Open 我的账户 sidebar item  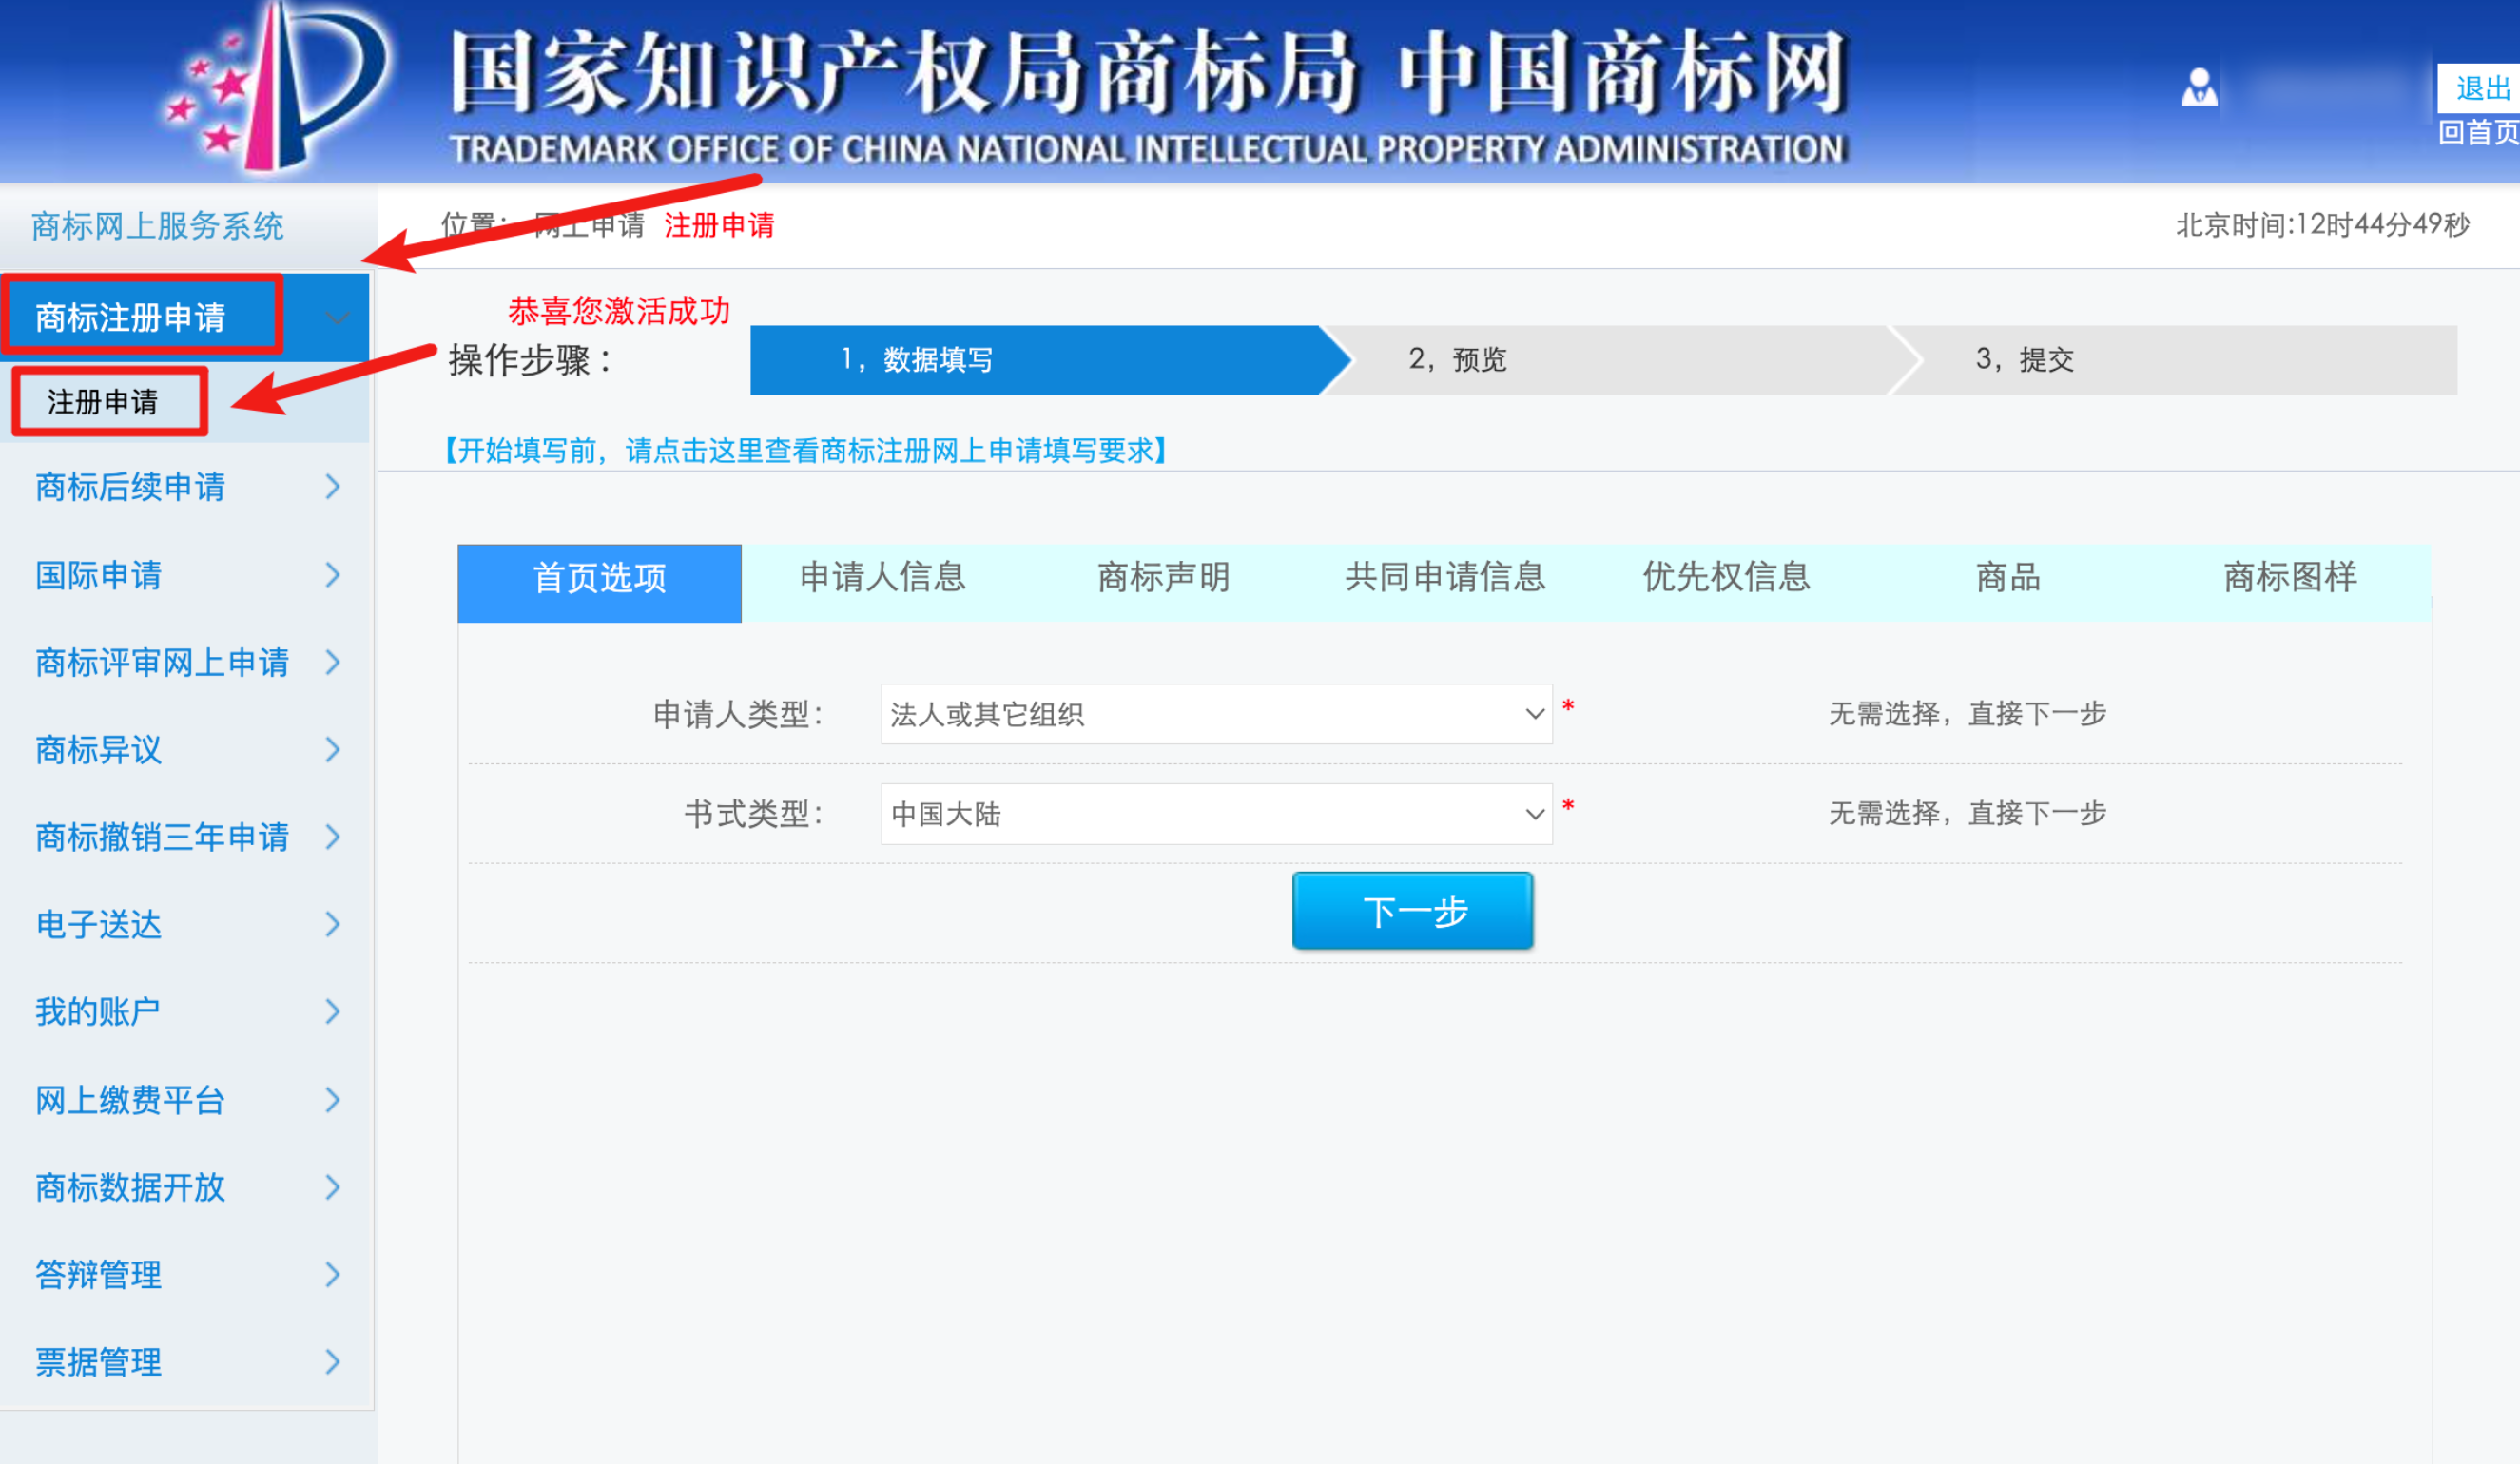coord(98,1011)
